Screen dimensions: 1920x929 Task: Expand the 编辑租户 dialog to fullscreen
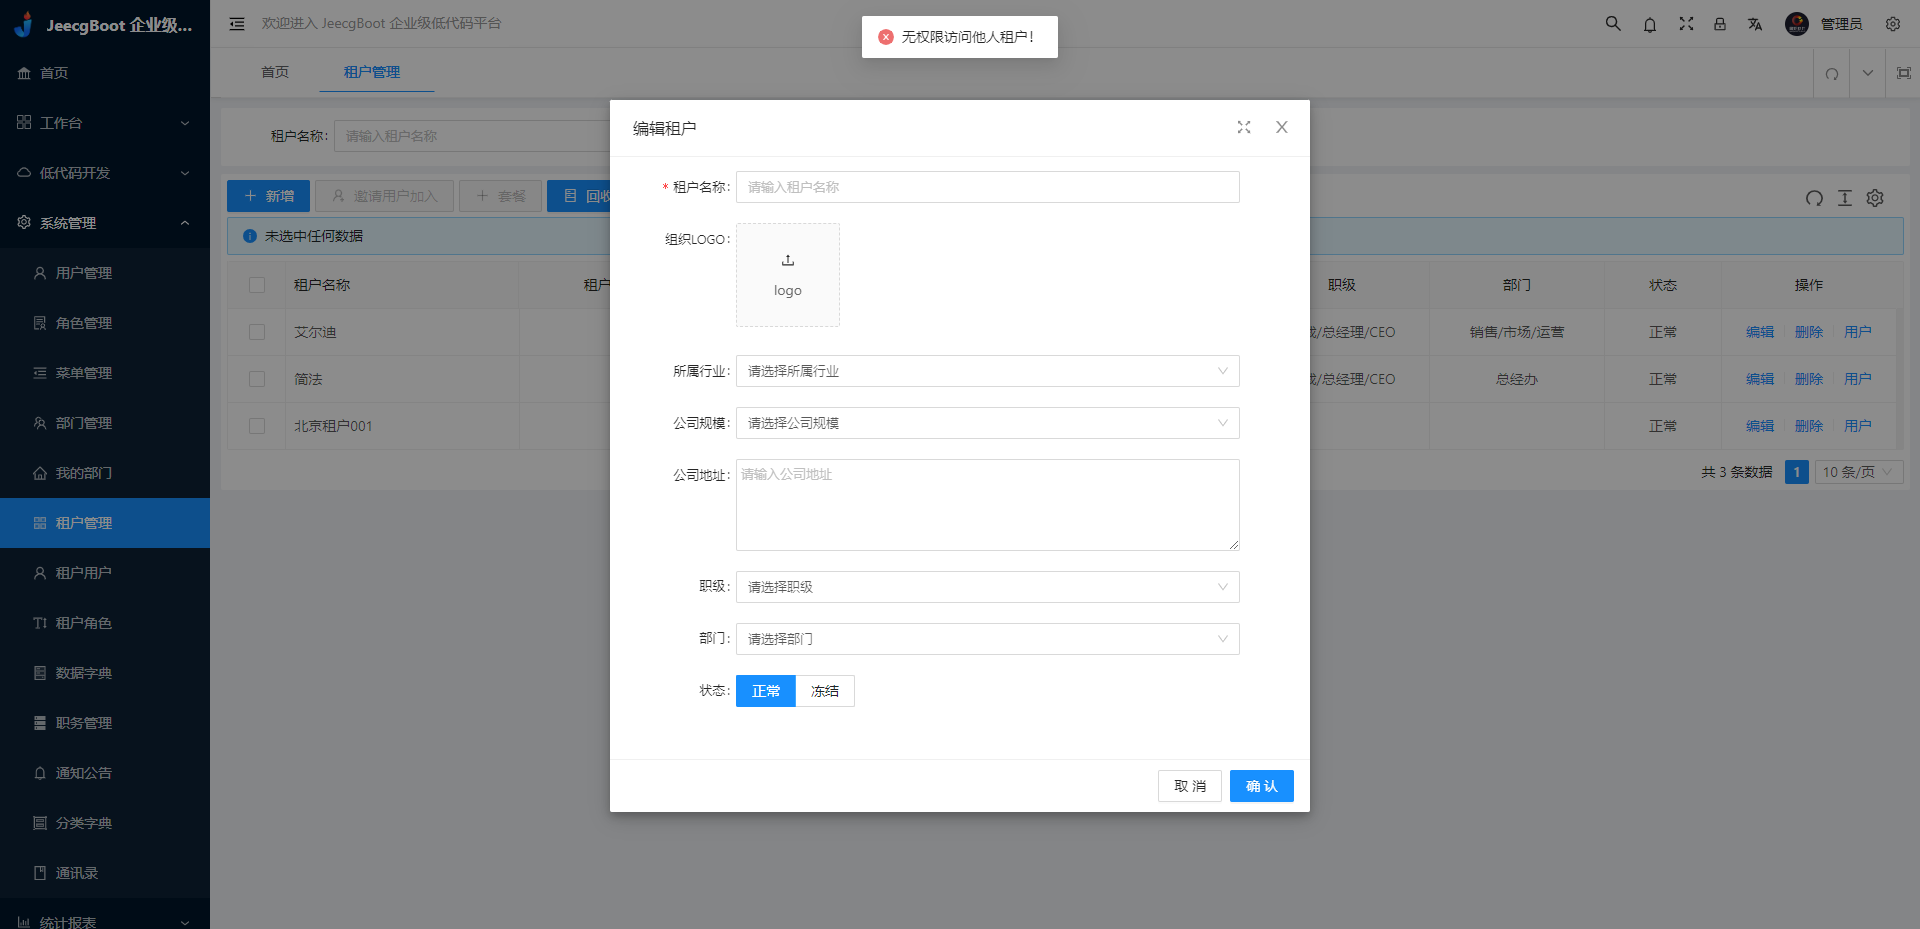point(1244,127)
